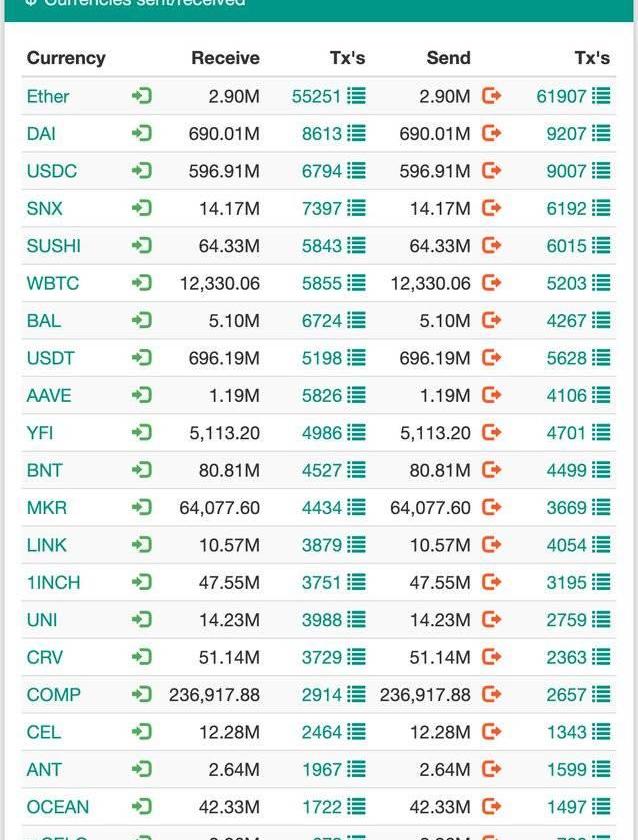Open the receive transactions list icon for OCEAN
Viewport: 638px width, 840px height.
pos(357,806)
